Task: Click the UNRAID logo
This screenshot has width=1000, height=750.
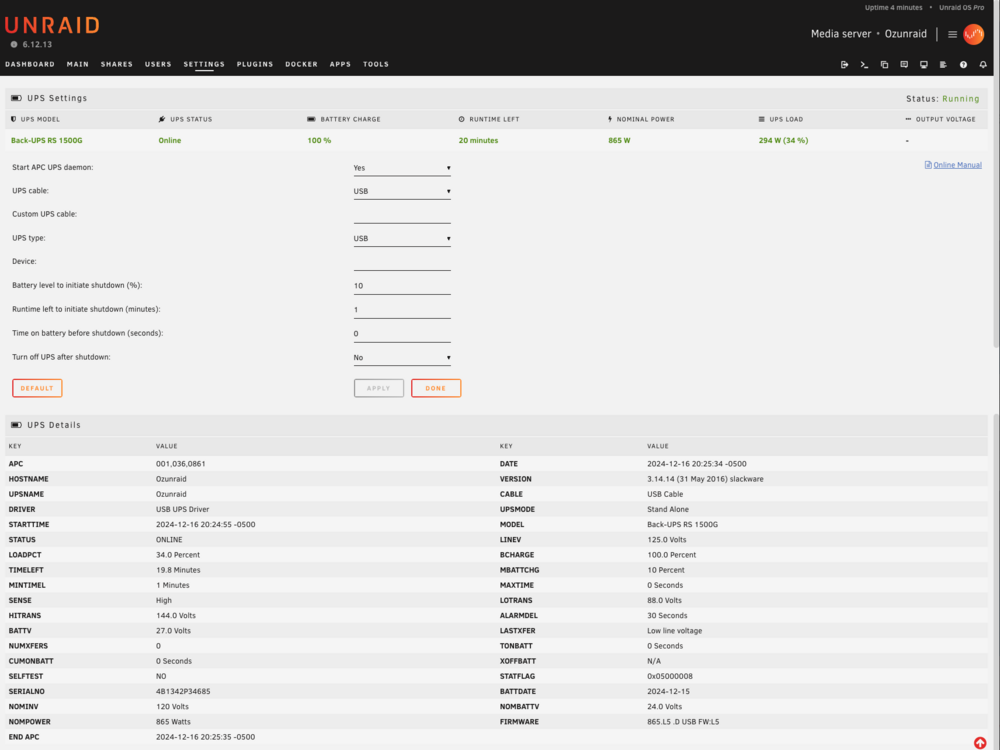Action: tap(52, 26)
